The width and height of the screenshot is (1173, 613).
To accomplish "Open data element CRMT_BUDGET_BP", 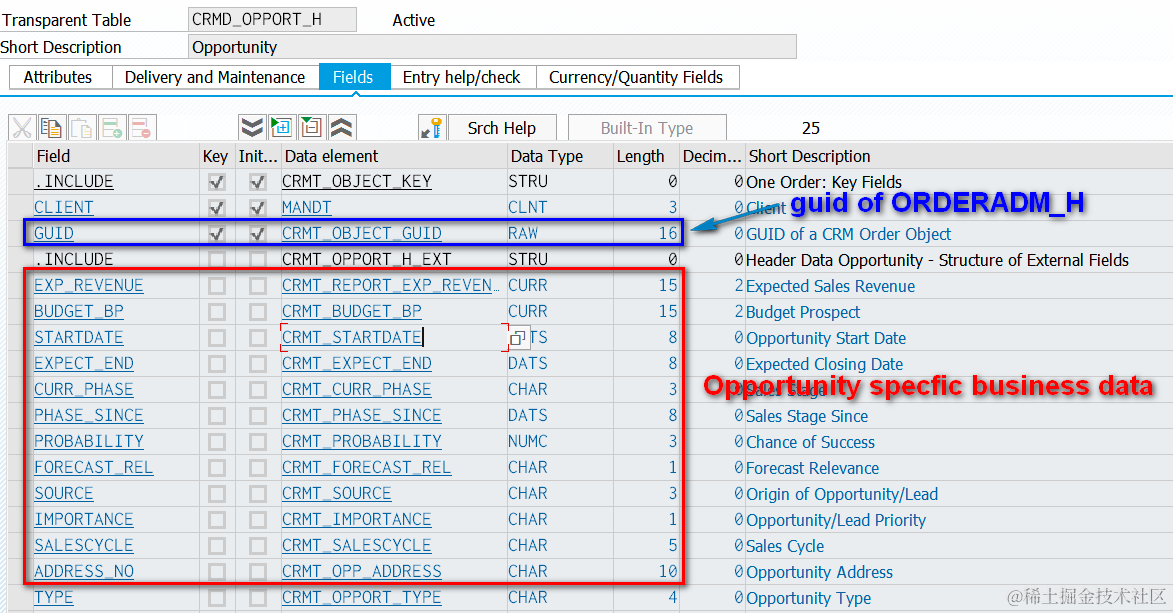I will click(352, 311).
